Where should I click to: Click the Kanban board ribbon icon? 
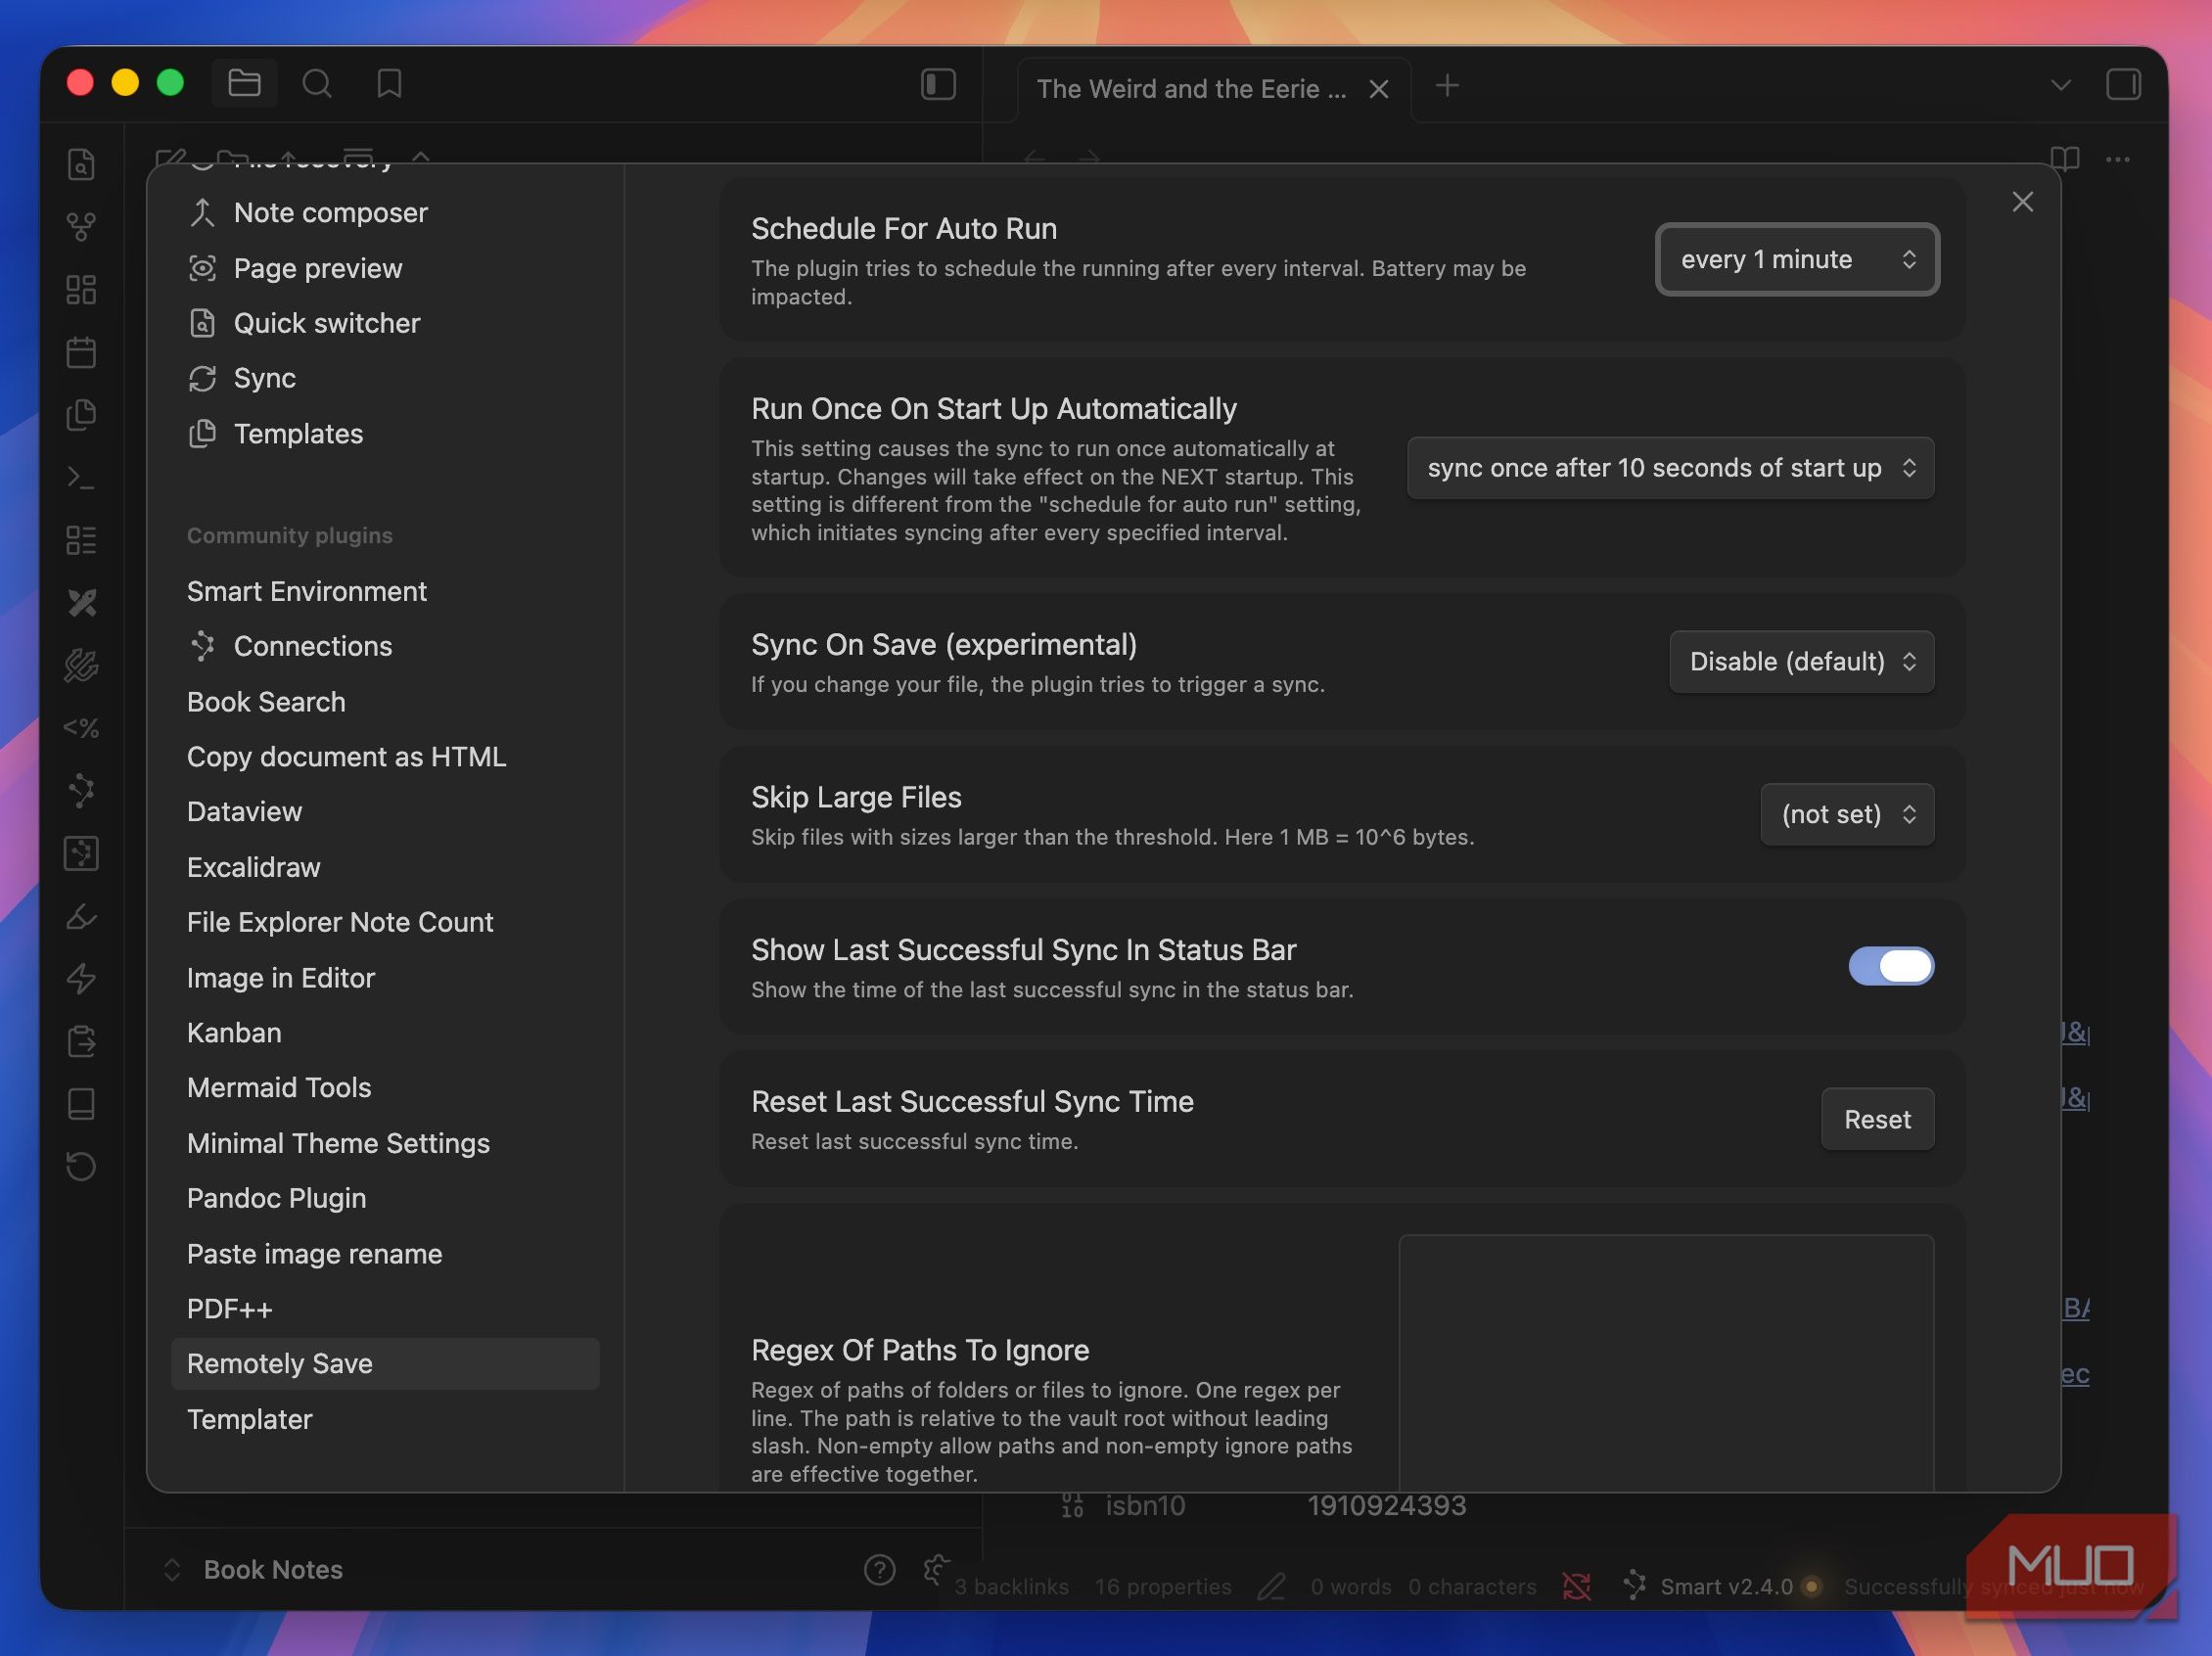pyautogui.click(x=81, y=540)
